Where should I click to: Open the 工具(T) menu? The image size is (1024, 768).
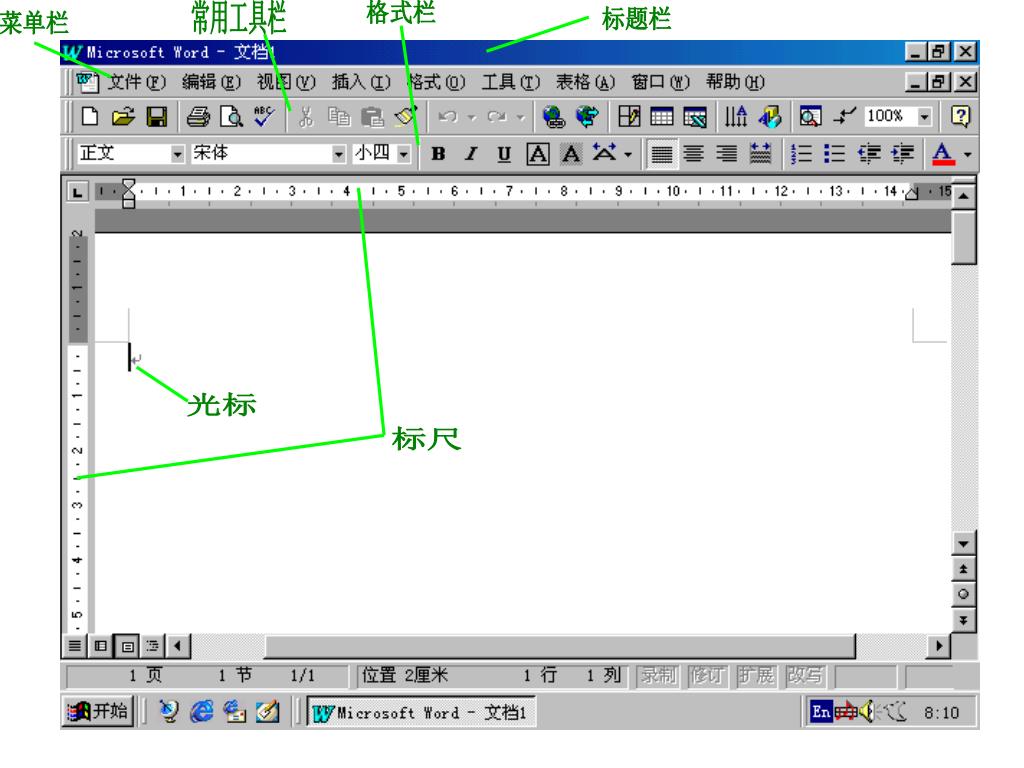click(x=511, y=82)
